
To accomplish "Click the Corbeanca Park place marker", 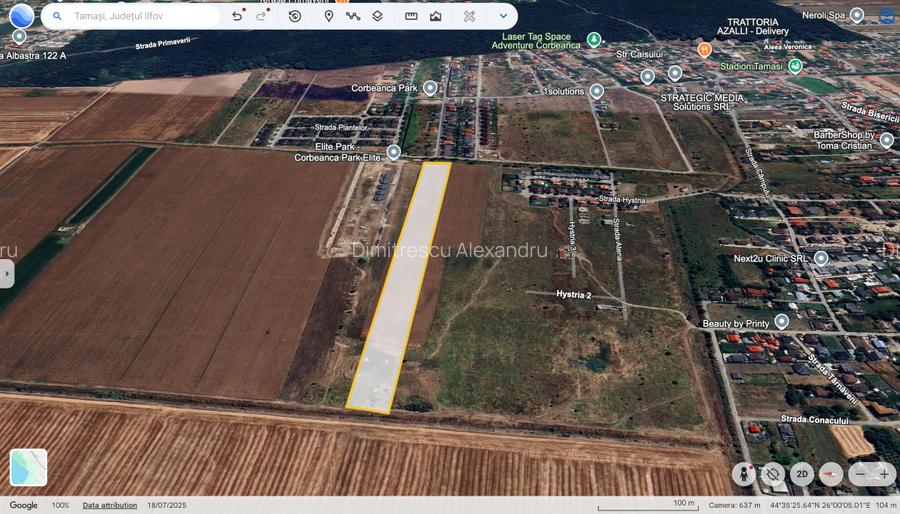I will coord(430,88).
